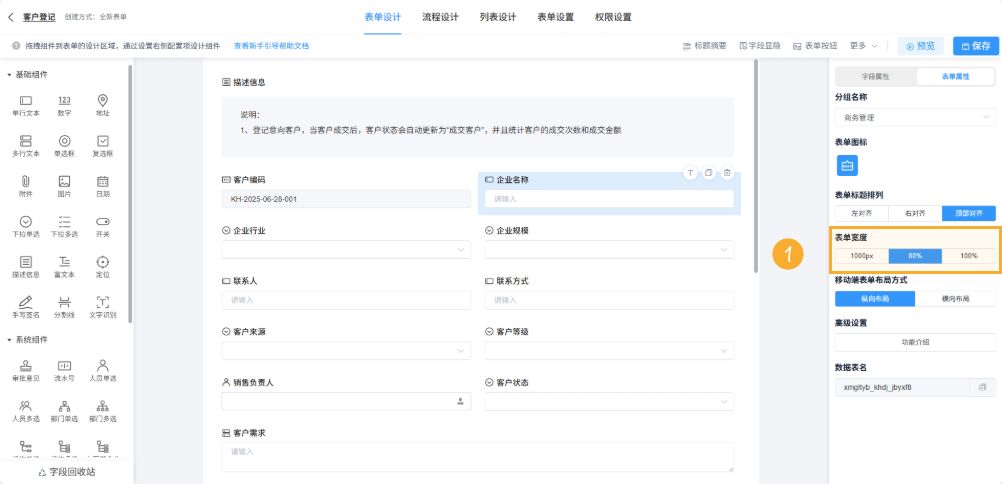
Task: Select the 复选框 checkbox component
Action: (x=102, y=146)
